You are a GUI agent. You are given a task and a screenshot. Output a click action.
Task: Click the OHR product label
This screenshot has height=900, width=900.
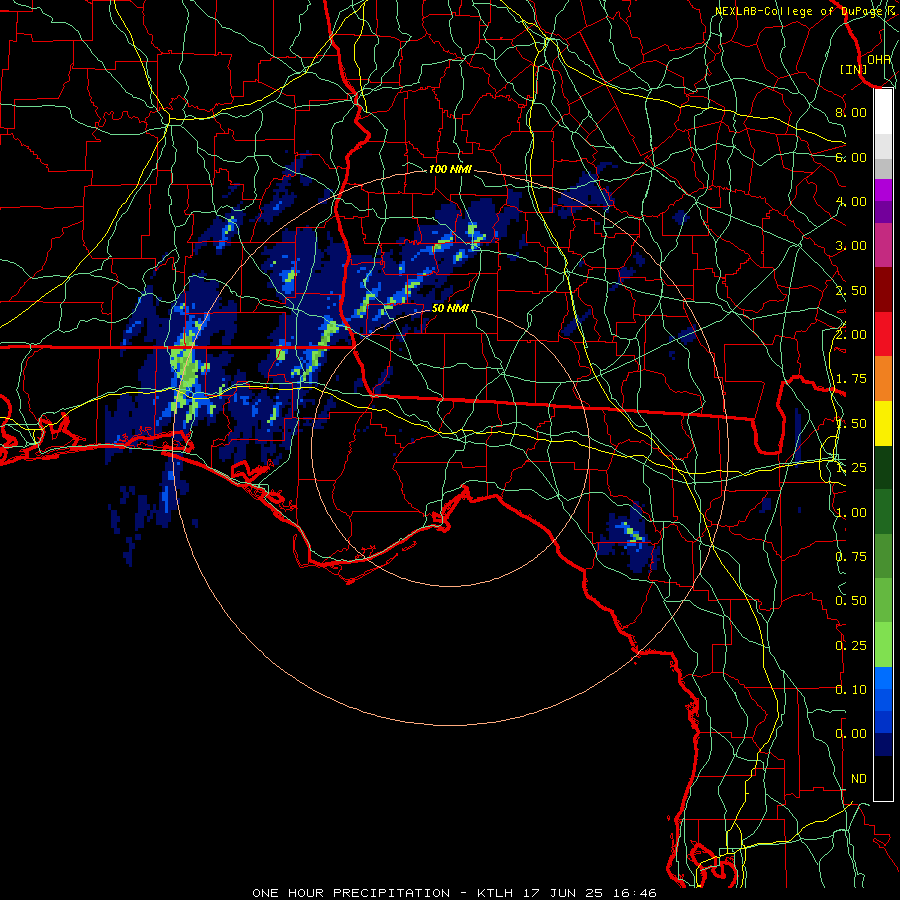pos(879,59)
